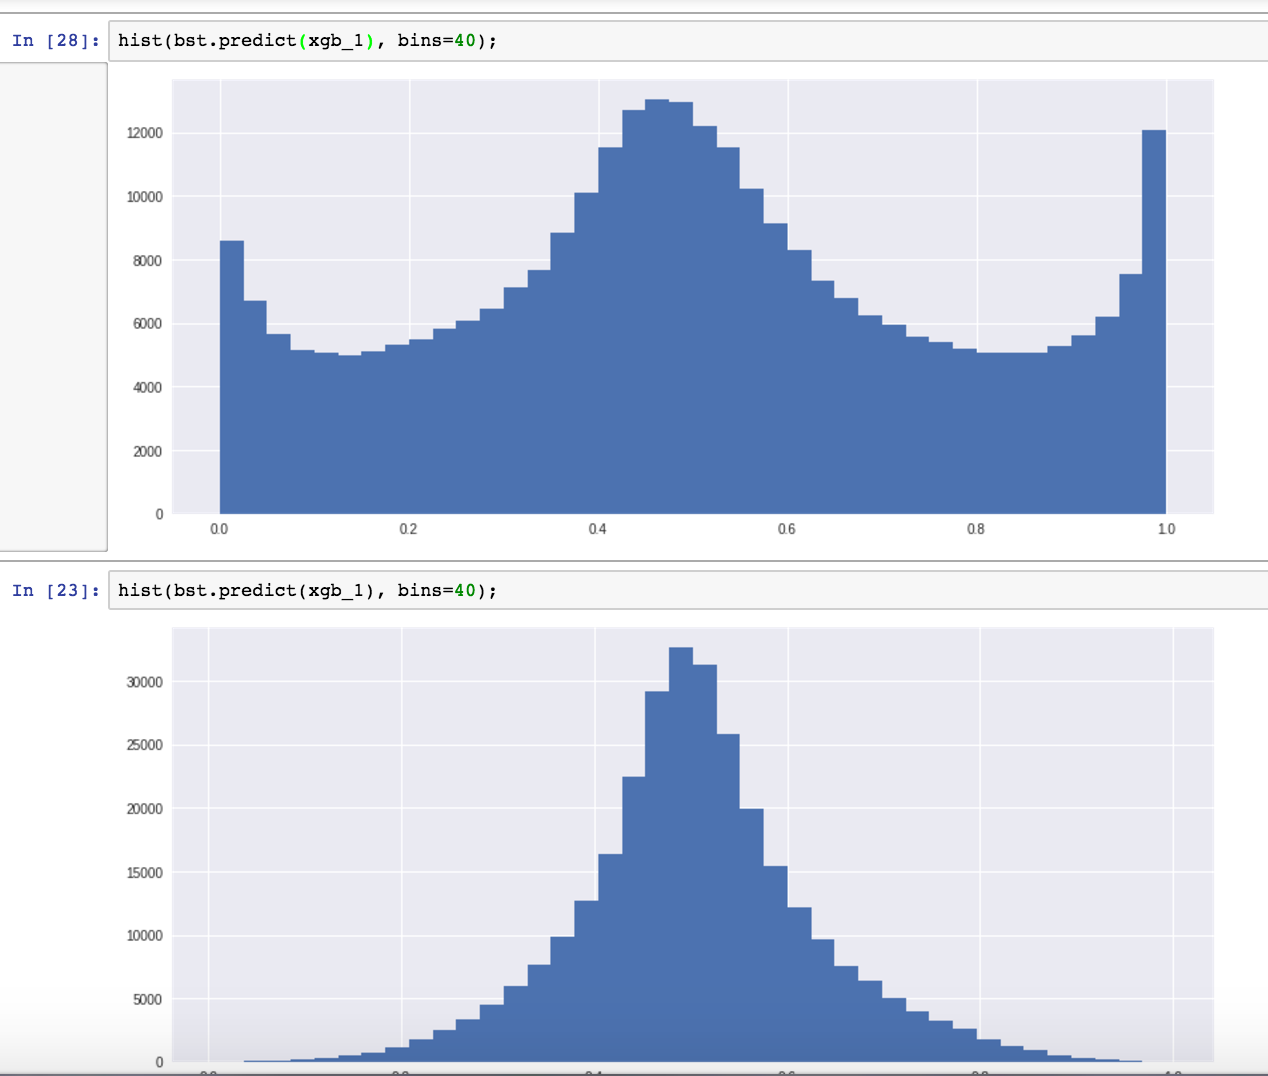Click the 10000 y-axis label in first plot
Viewport: 1268px width, 1076px height.
click(144, 197)
